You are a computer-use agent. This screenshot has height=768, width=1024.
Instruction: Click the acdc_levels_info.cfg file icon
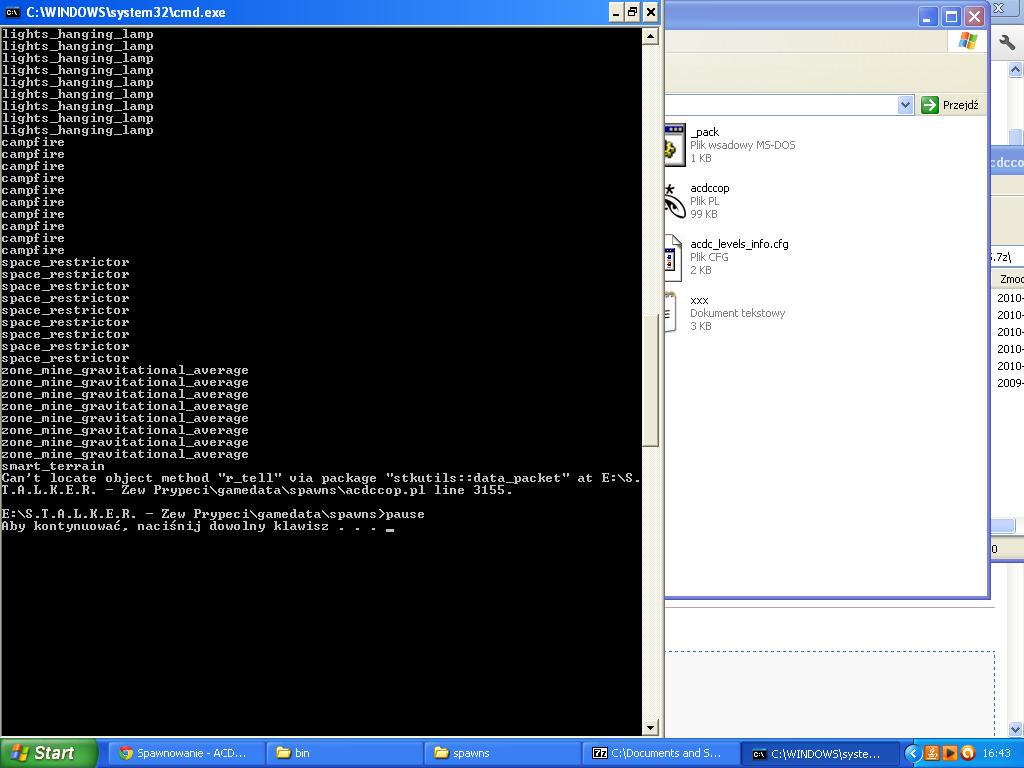click(675, 257)
